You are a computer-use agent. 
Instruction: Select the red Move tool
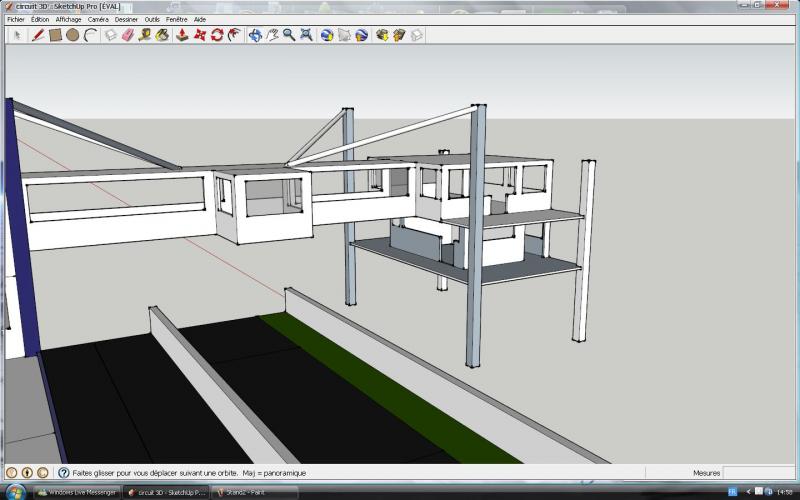point(199,34)
